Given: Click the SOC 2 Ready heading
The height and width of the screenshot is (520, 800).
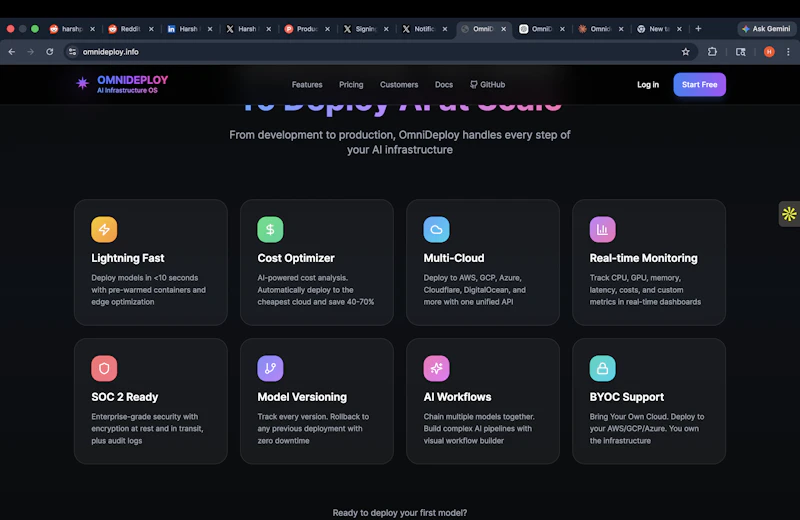Looking at the screenshot, I should click(124, 397).
